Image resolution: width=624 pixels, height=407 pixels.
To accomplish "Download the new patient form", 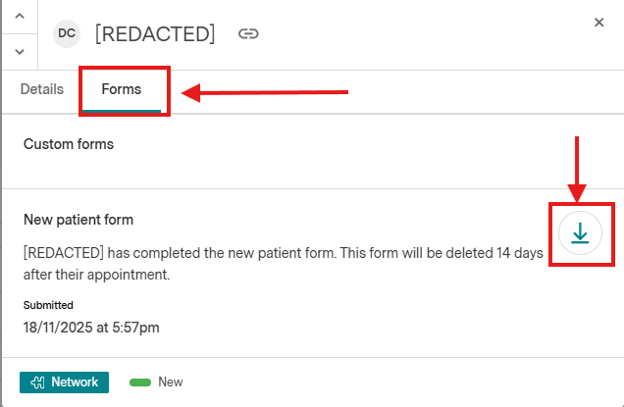I will (580, 233).
